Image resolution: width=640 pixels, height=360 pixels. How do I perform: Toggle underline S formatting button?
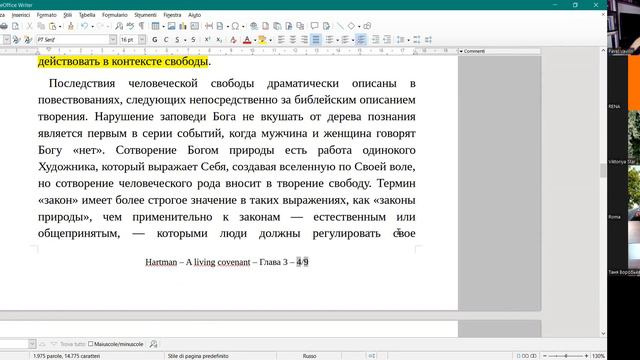[x=177, y=40]
